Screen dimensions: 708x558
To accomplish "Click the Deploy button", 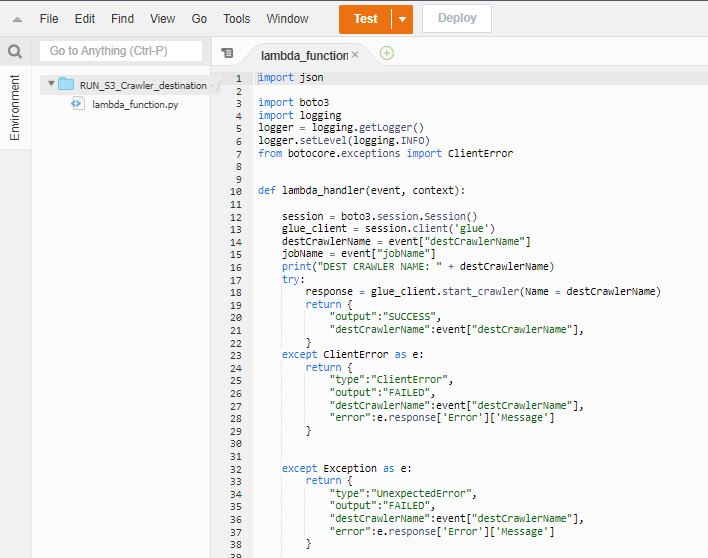I will point(457,18).
